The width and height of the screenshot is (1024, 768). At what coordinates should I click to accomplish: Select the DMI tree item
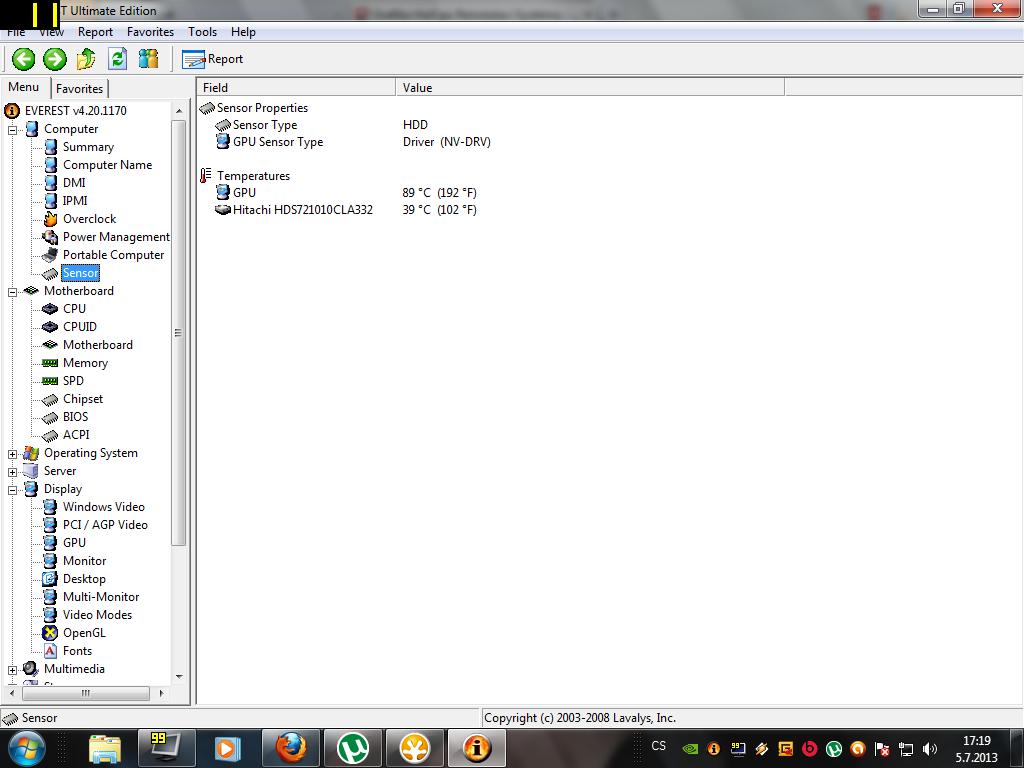74,183
